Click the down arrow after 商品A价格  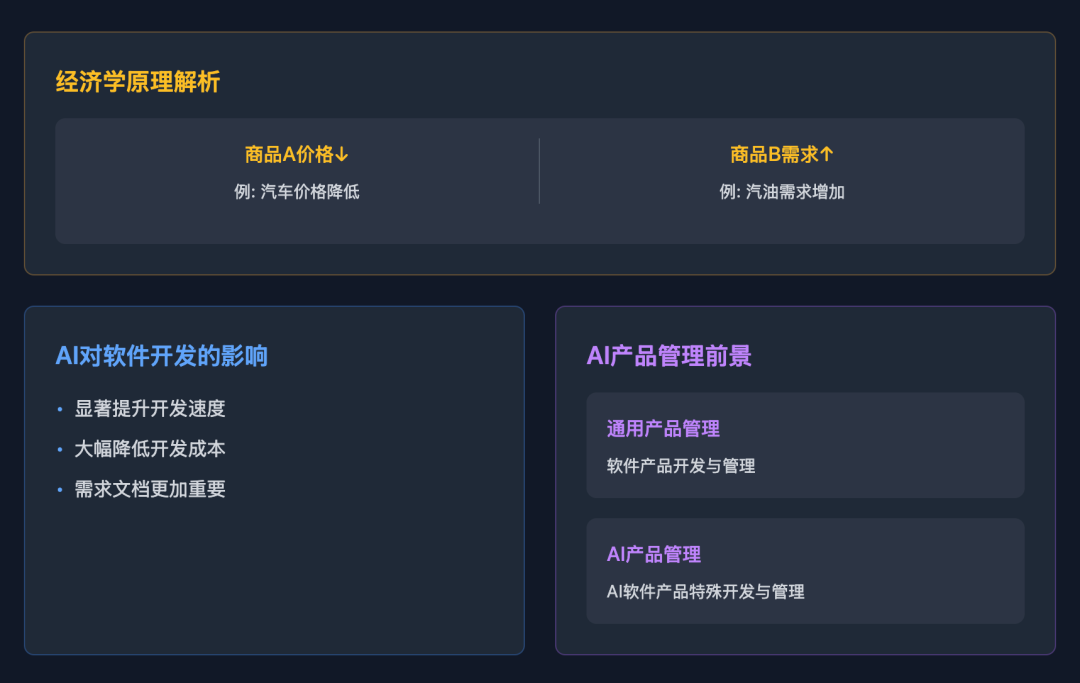(342, 155)
